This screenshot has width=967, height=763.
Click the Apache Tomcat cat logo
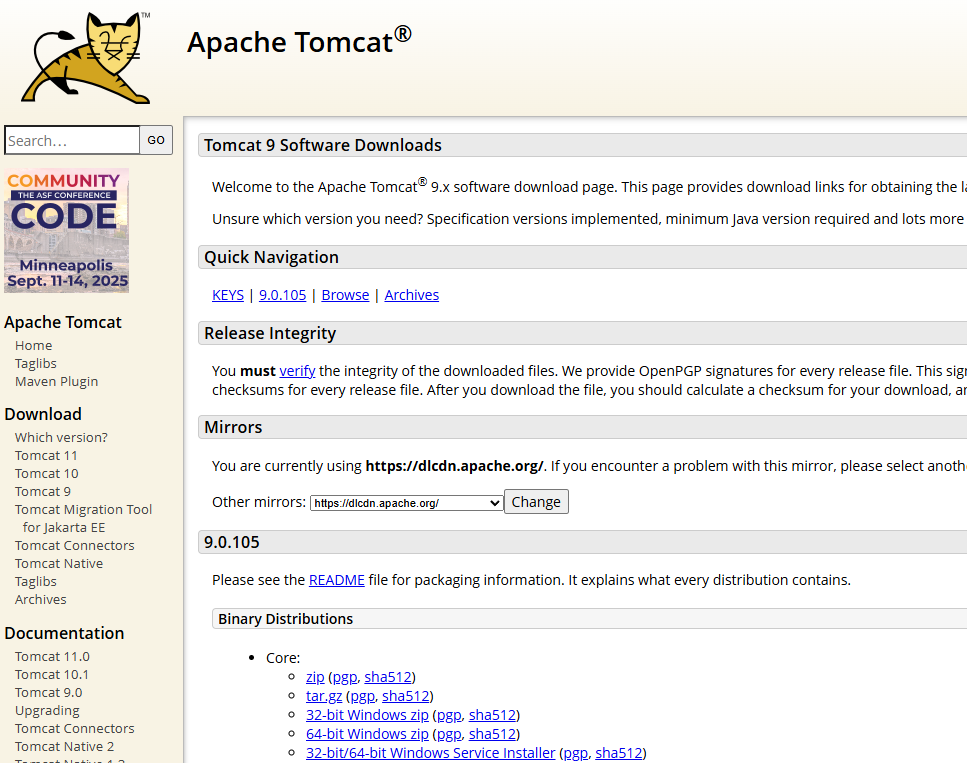point(86,57)
